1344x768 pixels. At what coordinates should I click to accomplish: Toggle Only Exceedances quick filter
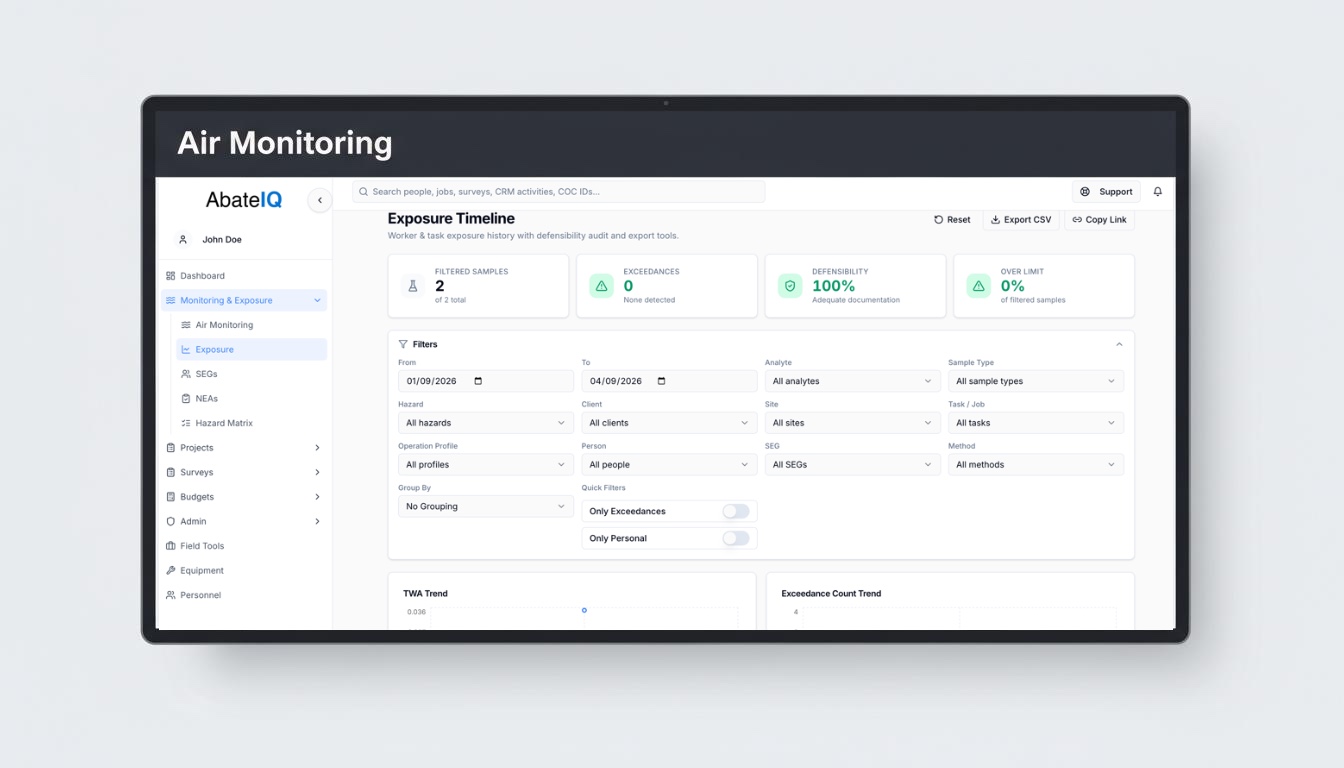pyautogui.click(x=736, y=511)
